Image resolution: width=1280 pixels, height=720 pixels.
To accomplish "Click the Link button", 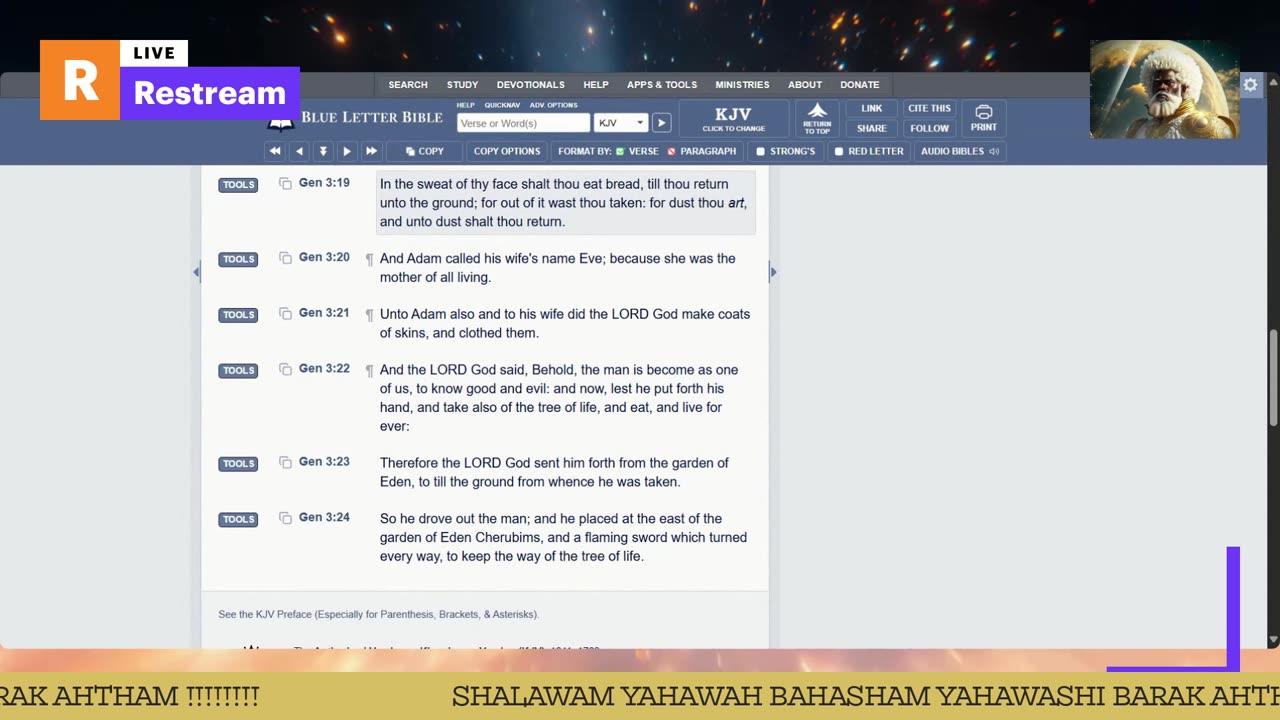I will (872, 108).
